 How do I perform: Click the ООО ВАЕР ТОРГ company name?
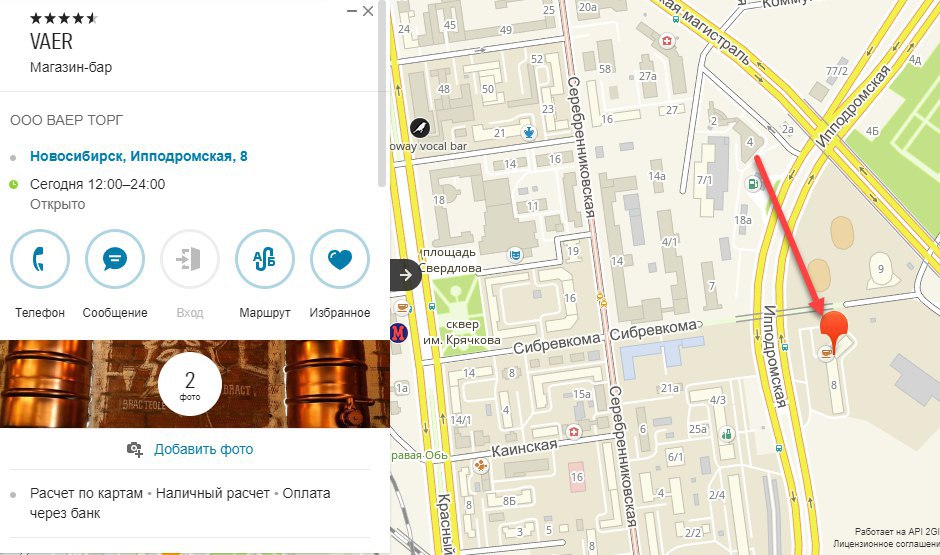[x=67, y=120]
